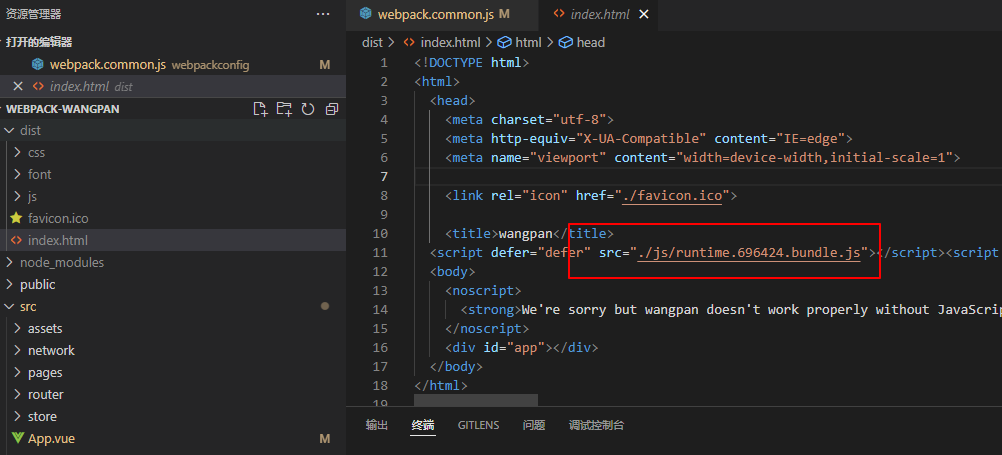Open the 终端 panel tab
The height and width of the screenshot is (455, 1002).
tap(423, 425)
